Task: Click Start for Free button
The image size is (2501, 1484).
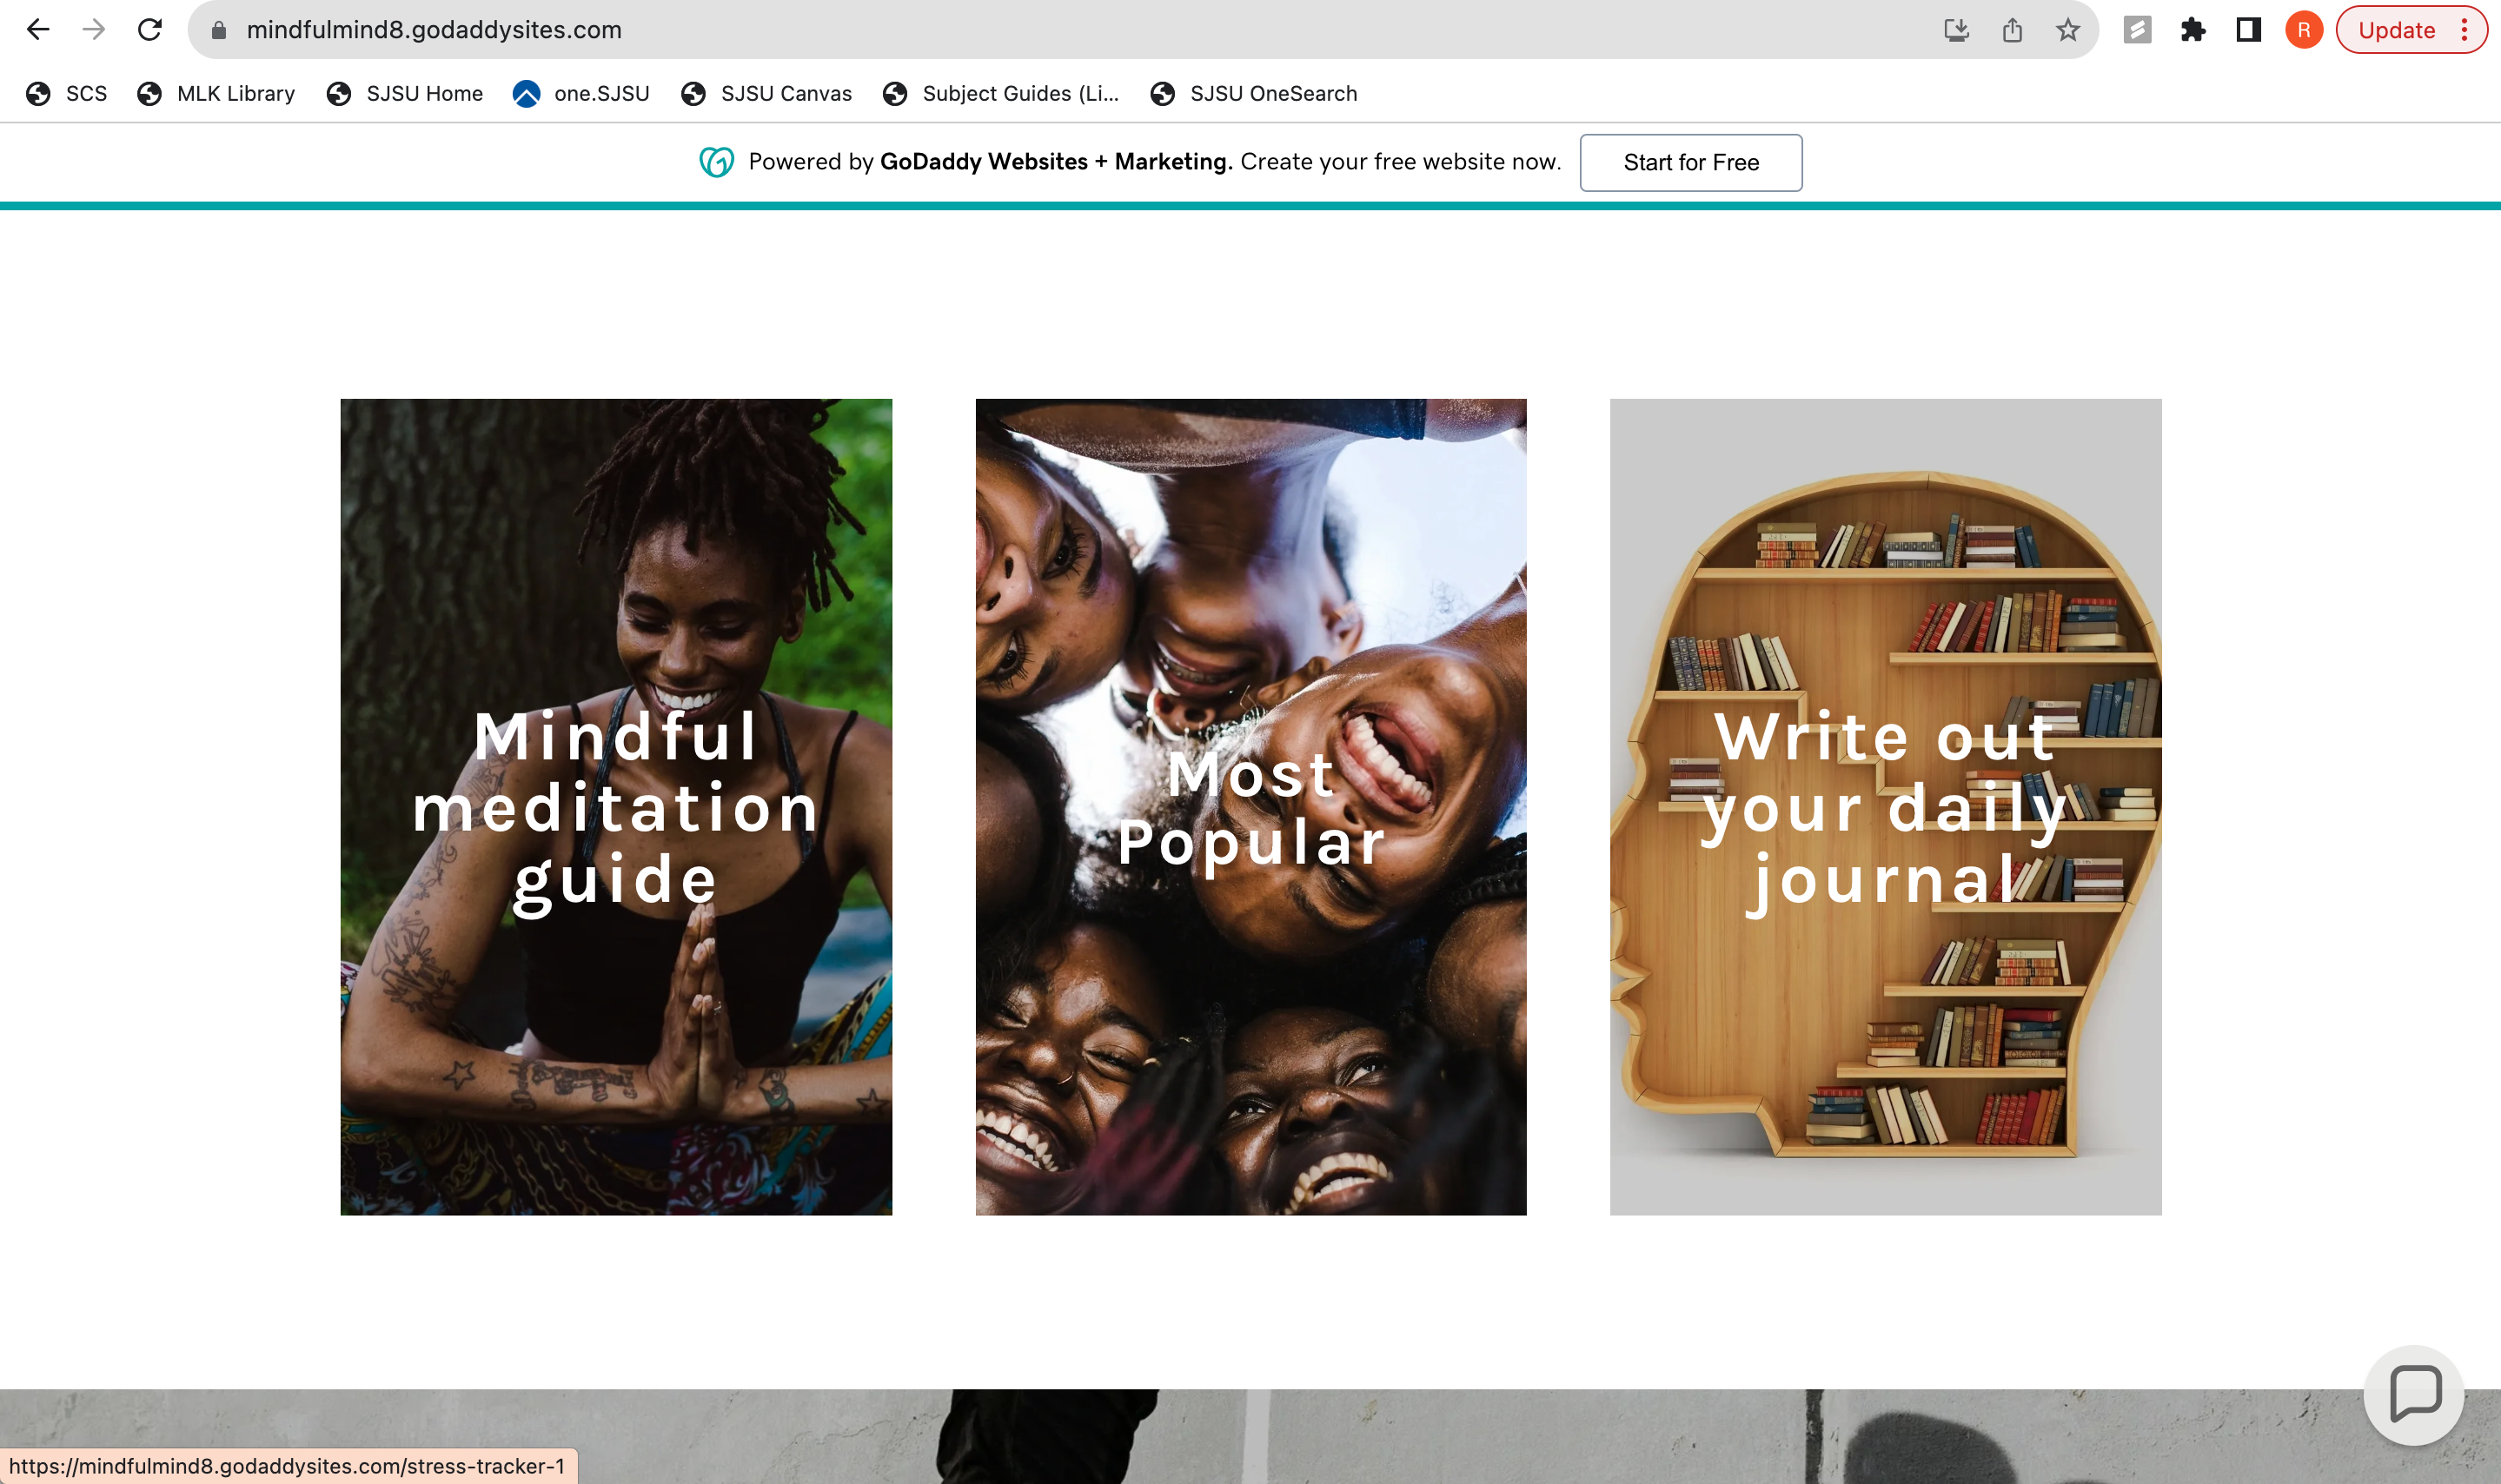Action: (1690, 162)
